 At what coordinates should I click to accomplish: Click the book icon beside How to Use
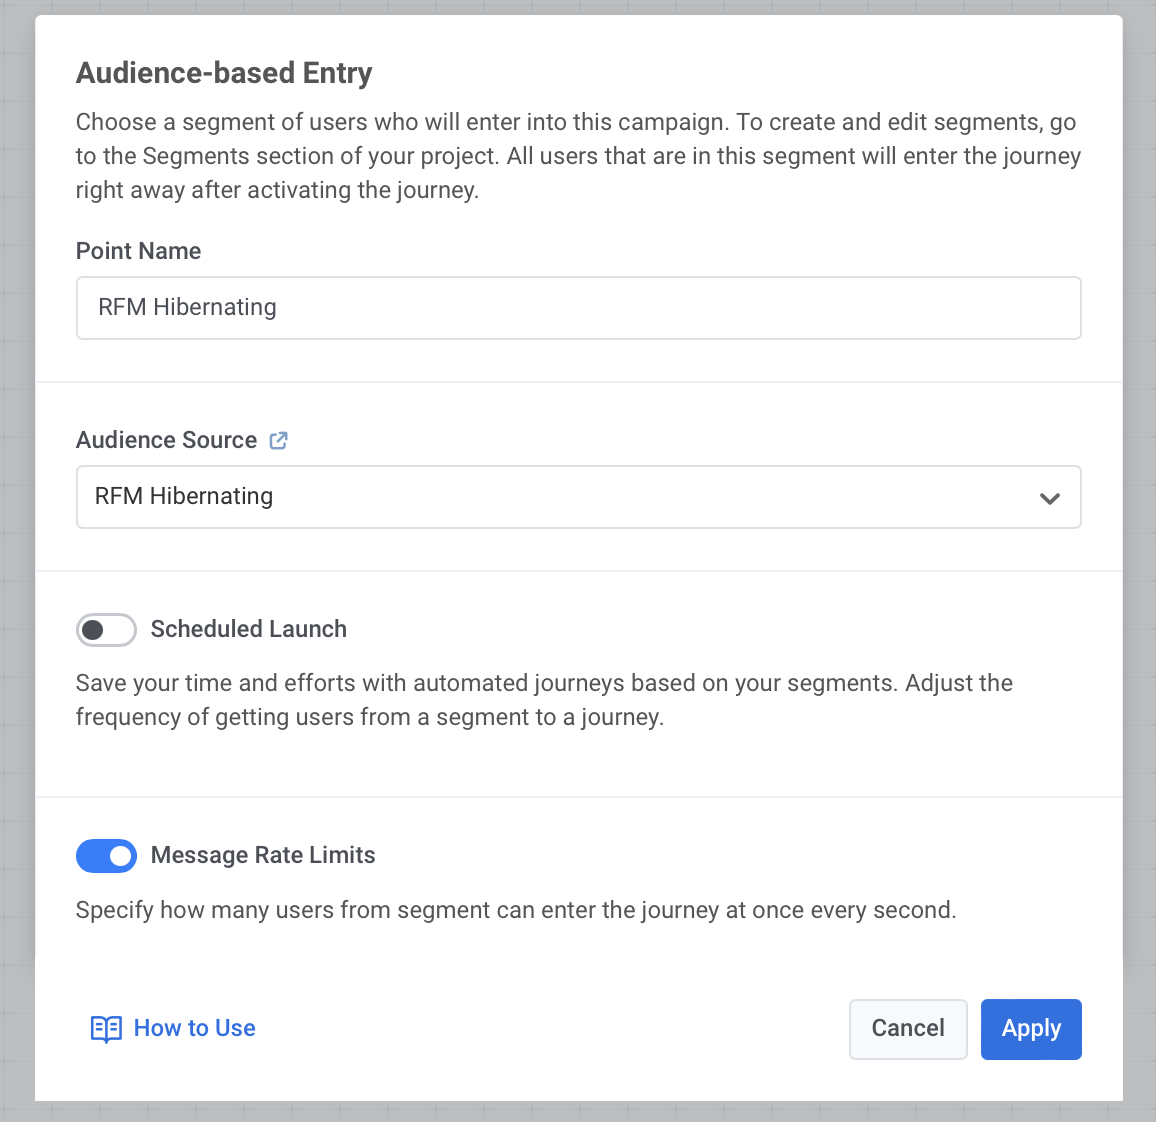click(106, 1029)
